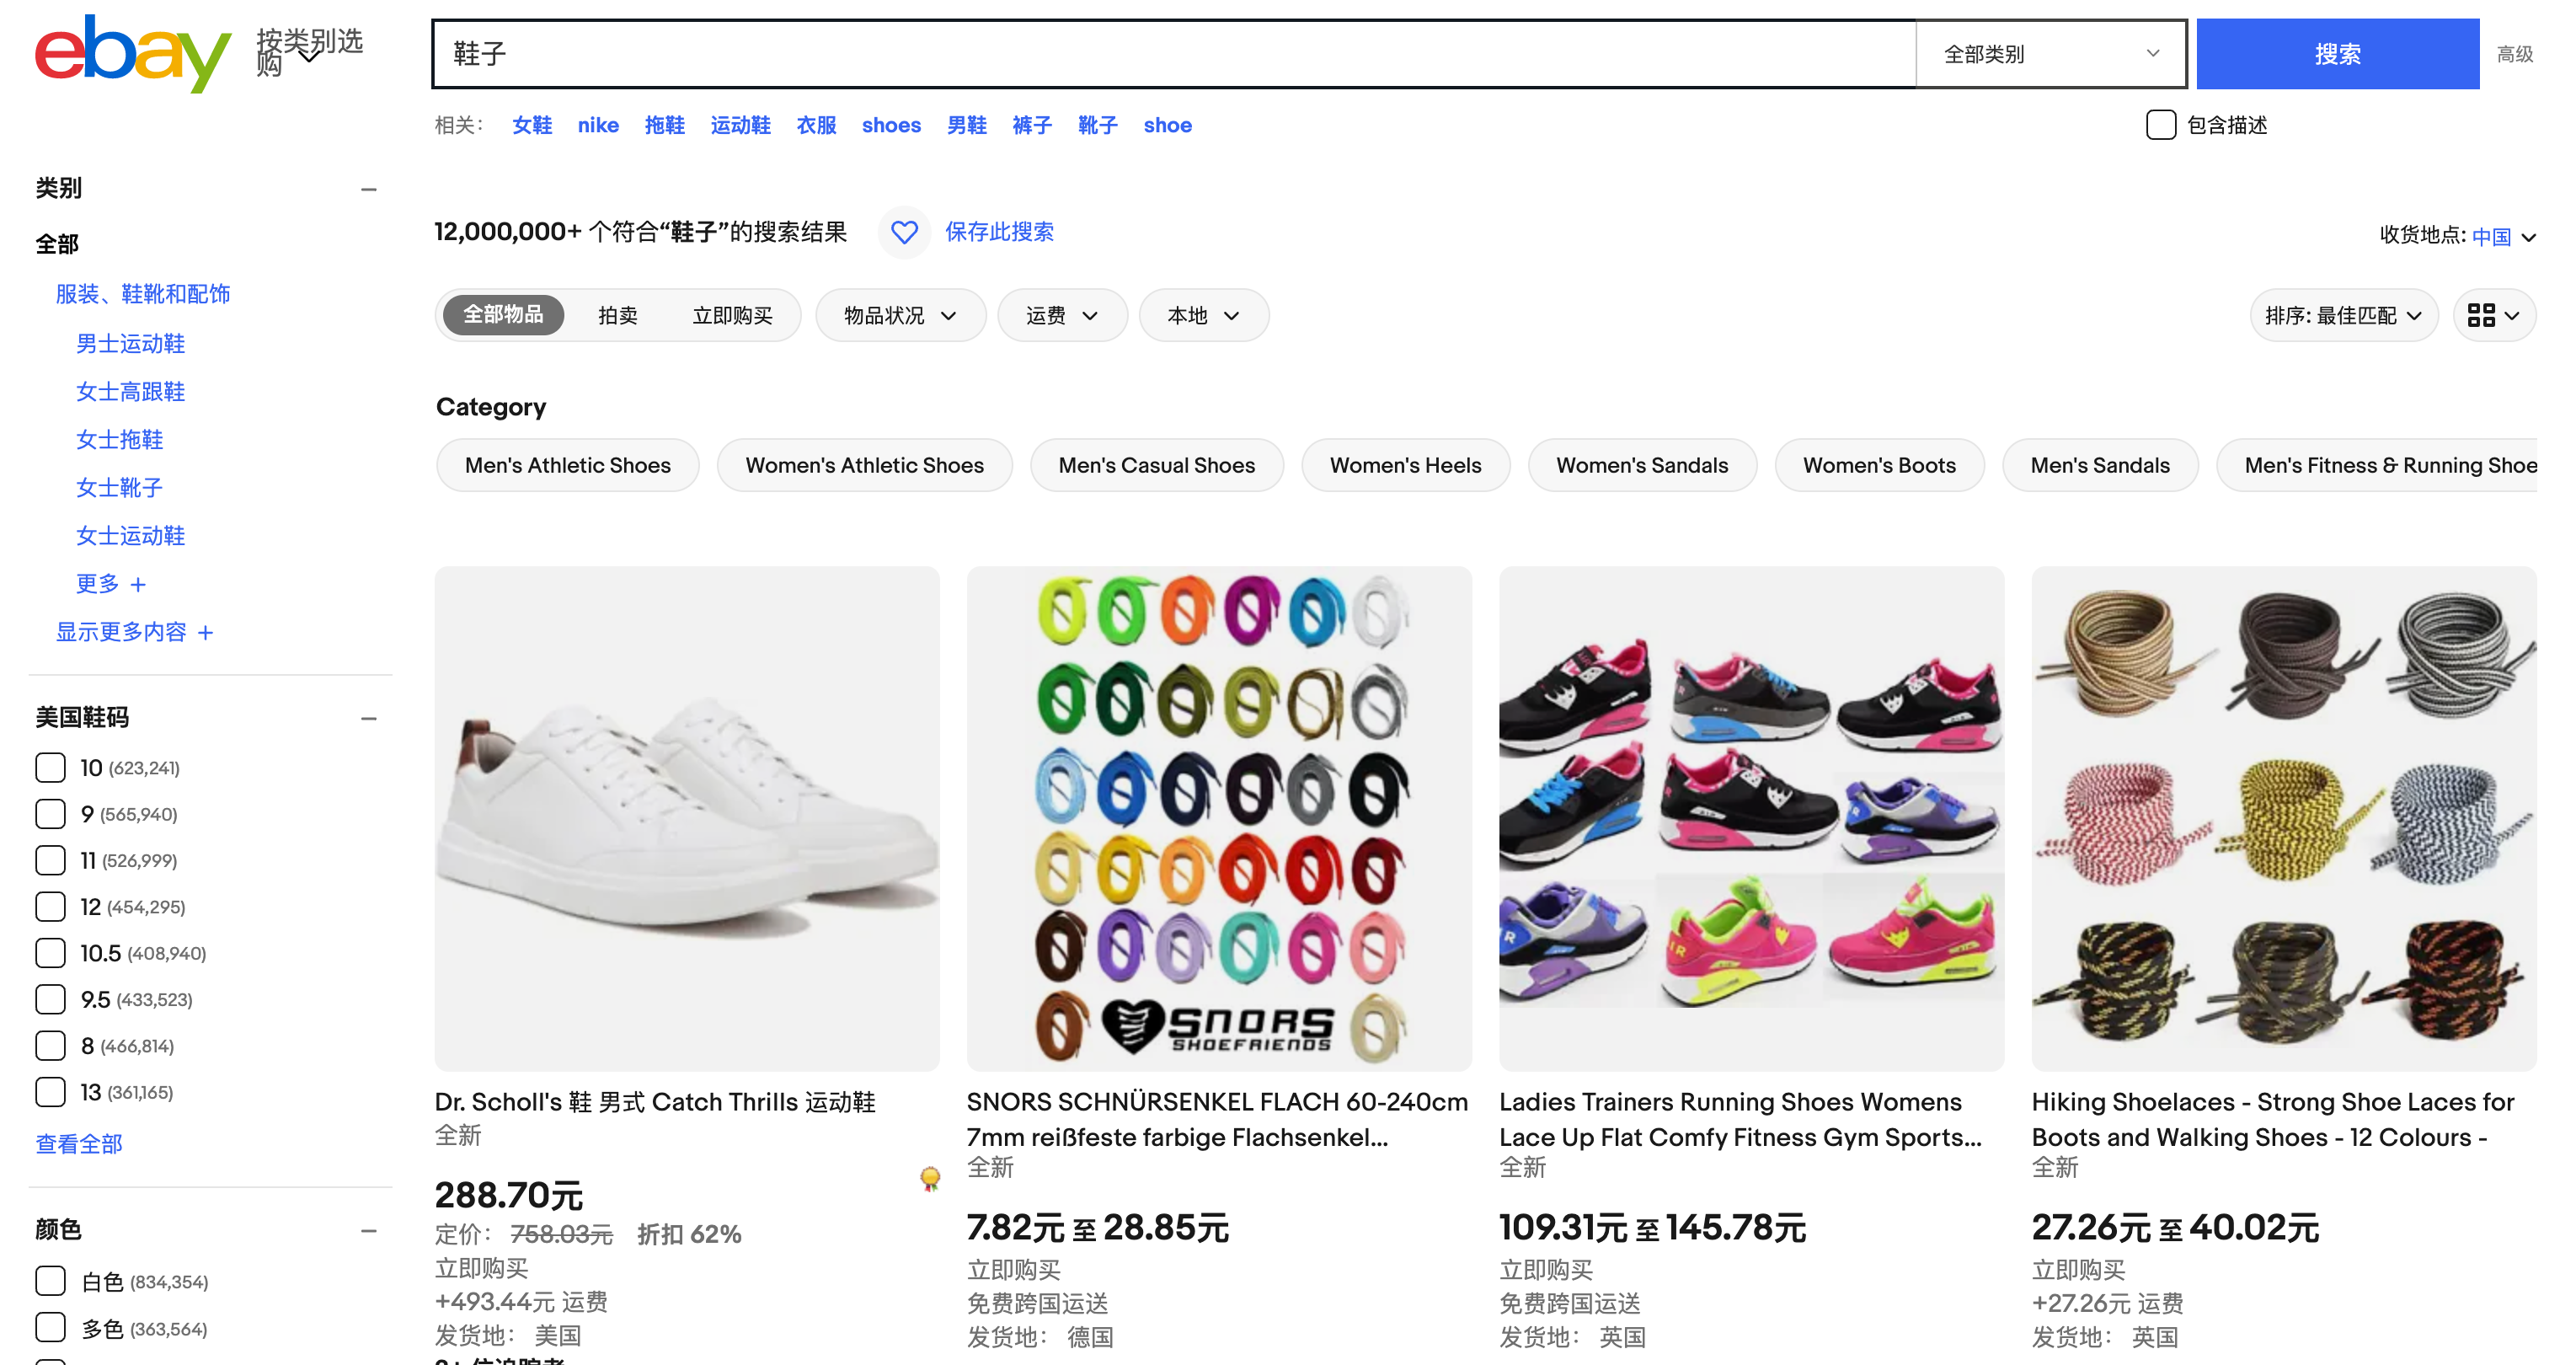Expand the 物品状况 filter dropdown
The height and width of the screenshot is (1365, 2576).
[x=900, y=316]
